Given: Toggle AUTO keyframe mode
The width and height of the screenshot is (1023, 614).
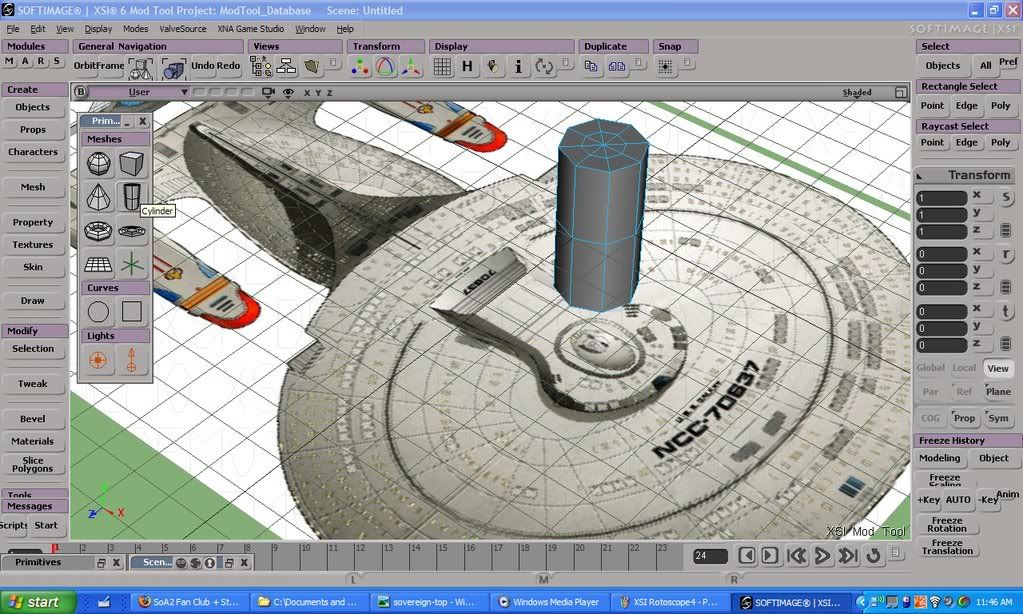Looking at the screenshot, I should [958, 500].
